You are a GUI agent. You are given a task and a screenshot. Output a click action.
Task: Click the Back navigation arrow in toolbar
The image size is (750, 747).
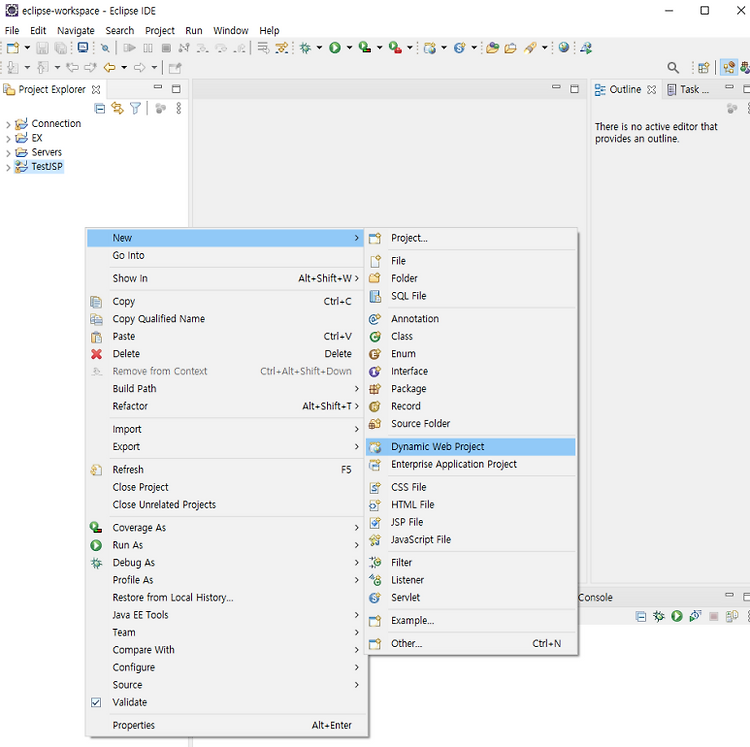click(x=110, y=67)
